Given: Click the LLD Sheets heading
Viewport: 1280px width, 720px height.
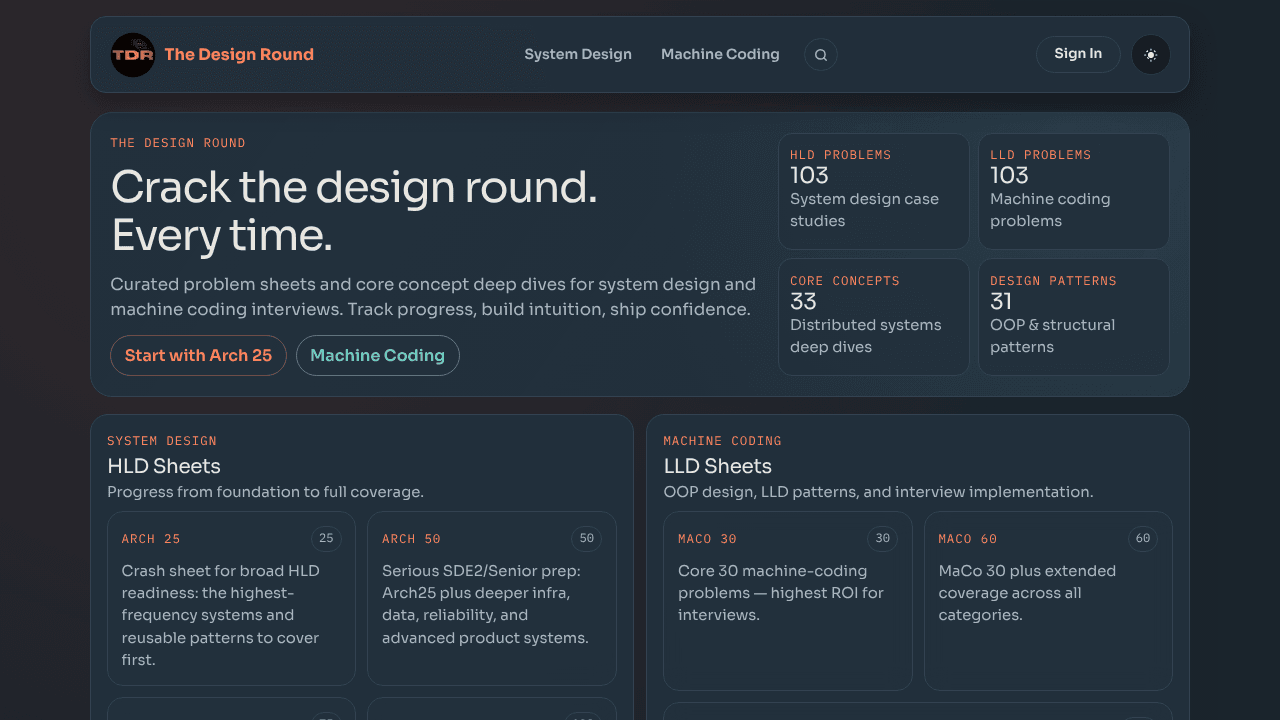Looking at the screenshot, I should click(x=718, y=466).
